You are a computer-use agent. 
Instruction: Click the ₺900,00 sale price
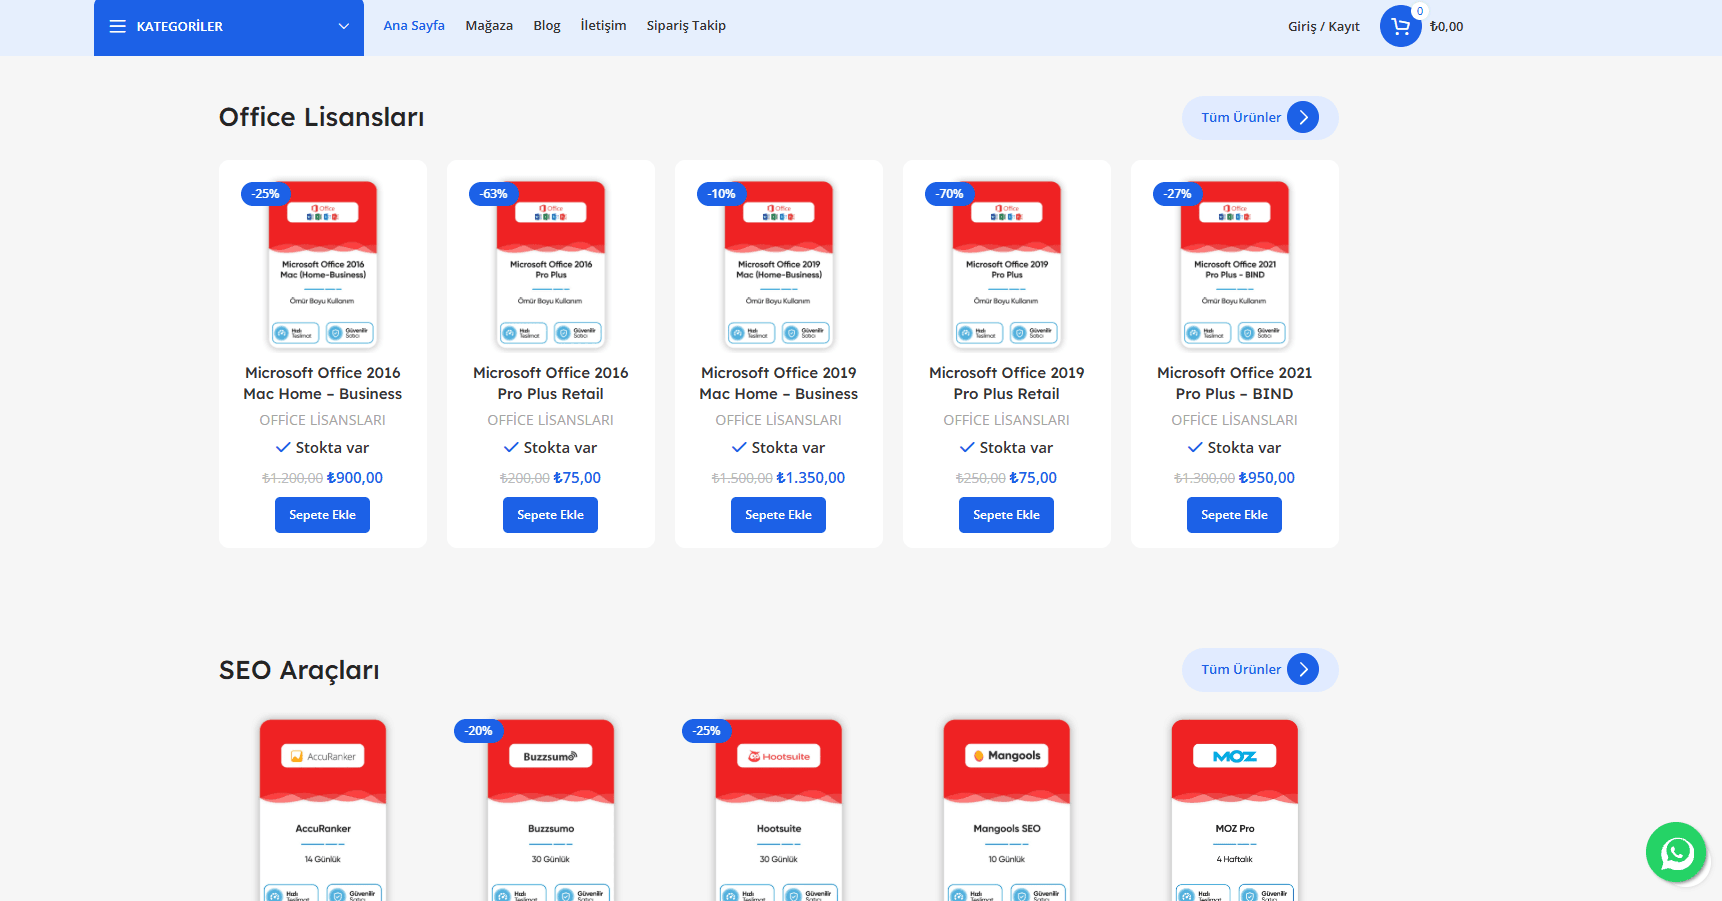click(355, 478)
